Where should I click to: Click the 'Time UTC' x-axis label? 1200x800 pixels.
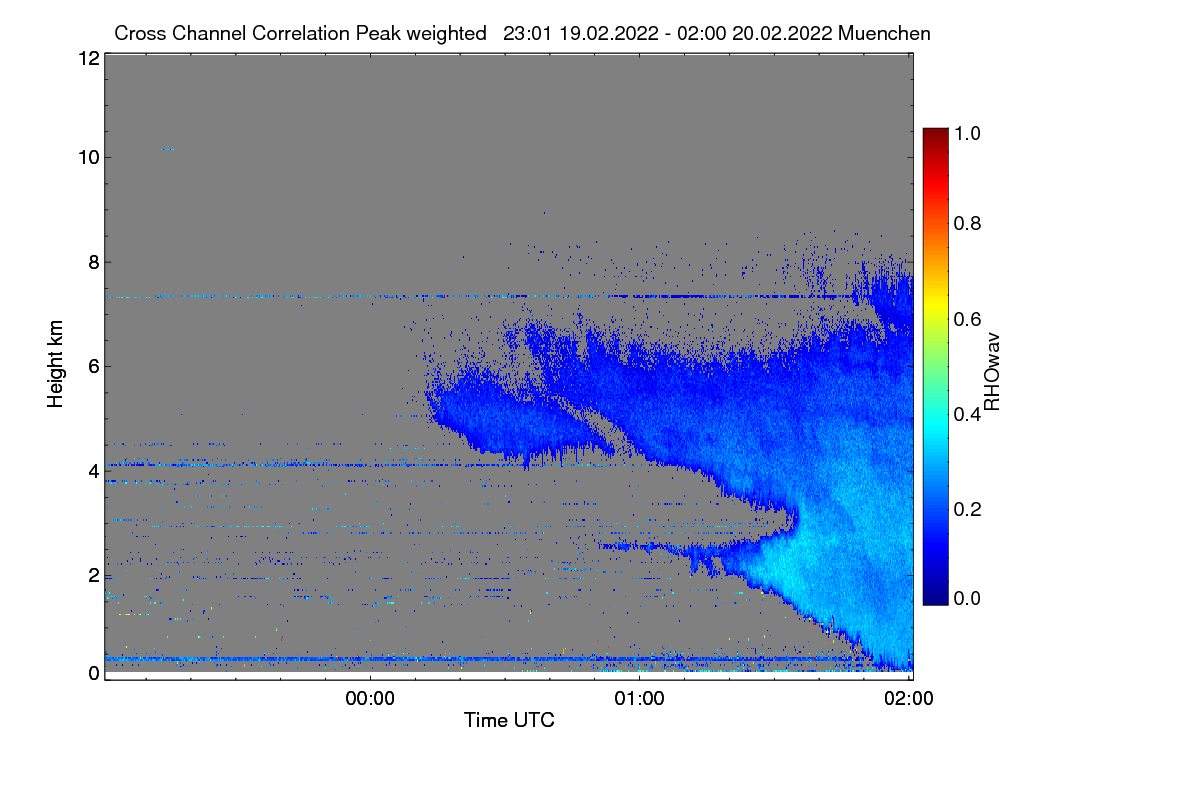pyautogui.click(x=509, y=720)
